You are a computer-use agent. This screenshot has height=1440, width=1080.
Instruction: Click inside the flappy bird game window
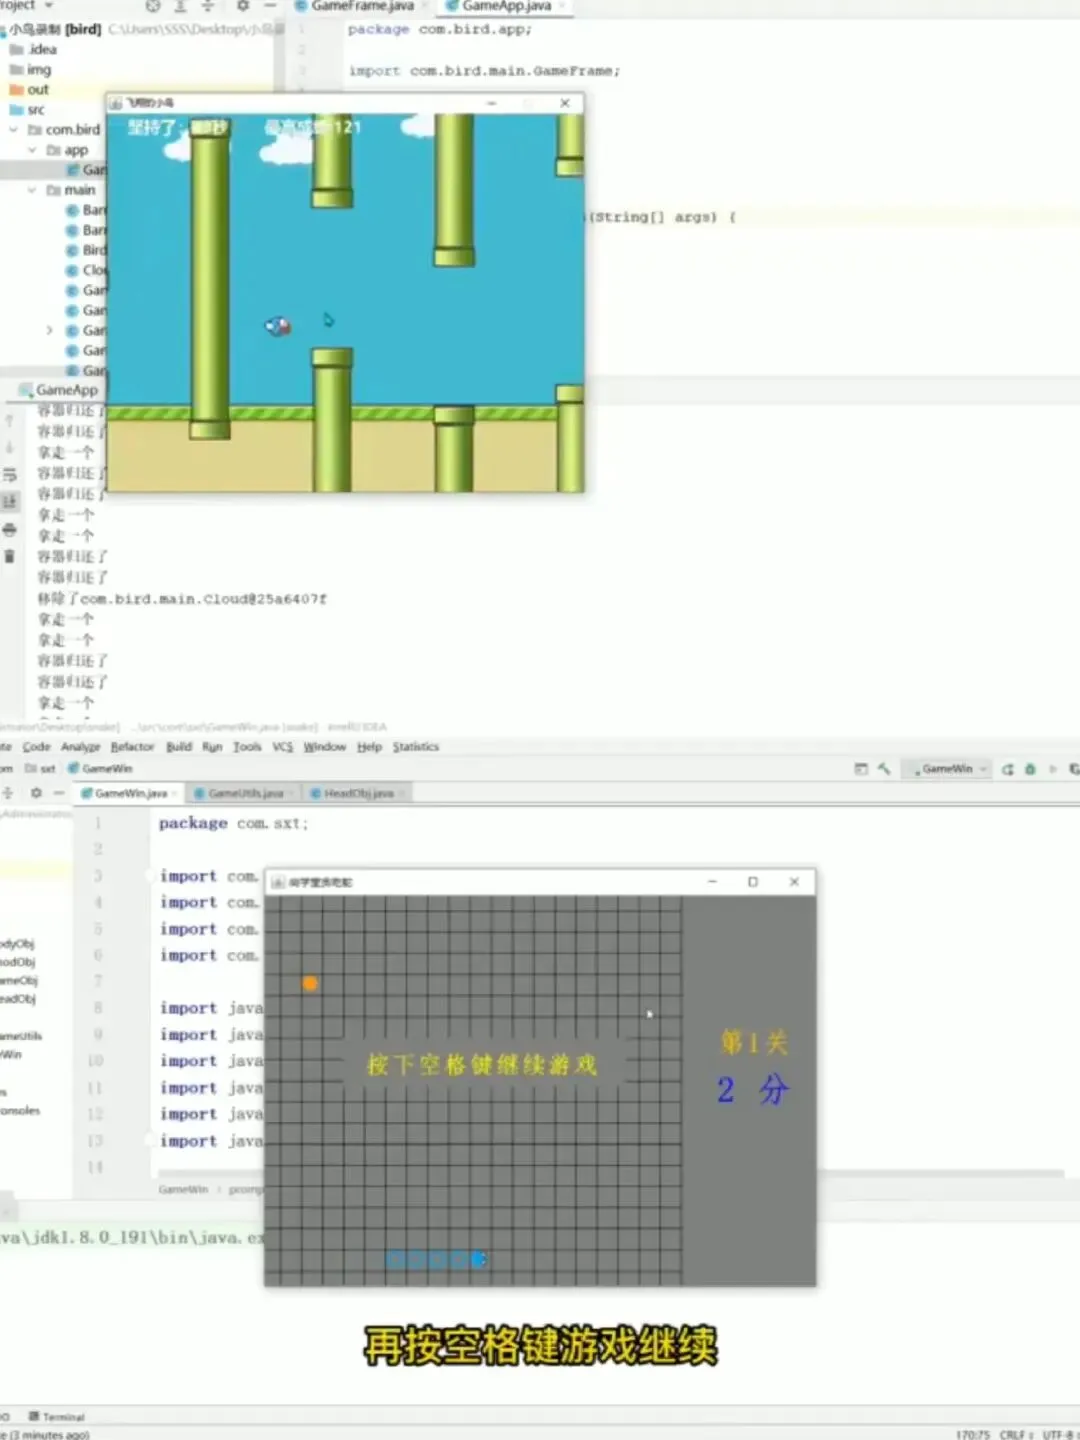[345, 303]
